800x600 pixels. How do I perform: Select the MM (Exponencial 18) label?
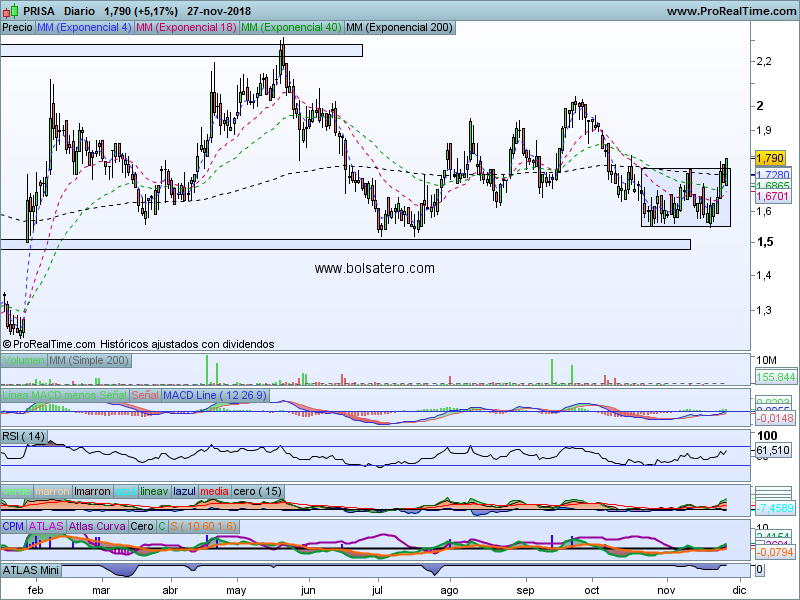pyautogui.click(x=187, y=28)
